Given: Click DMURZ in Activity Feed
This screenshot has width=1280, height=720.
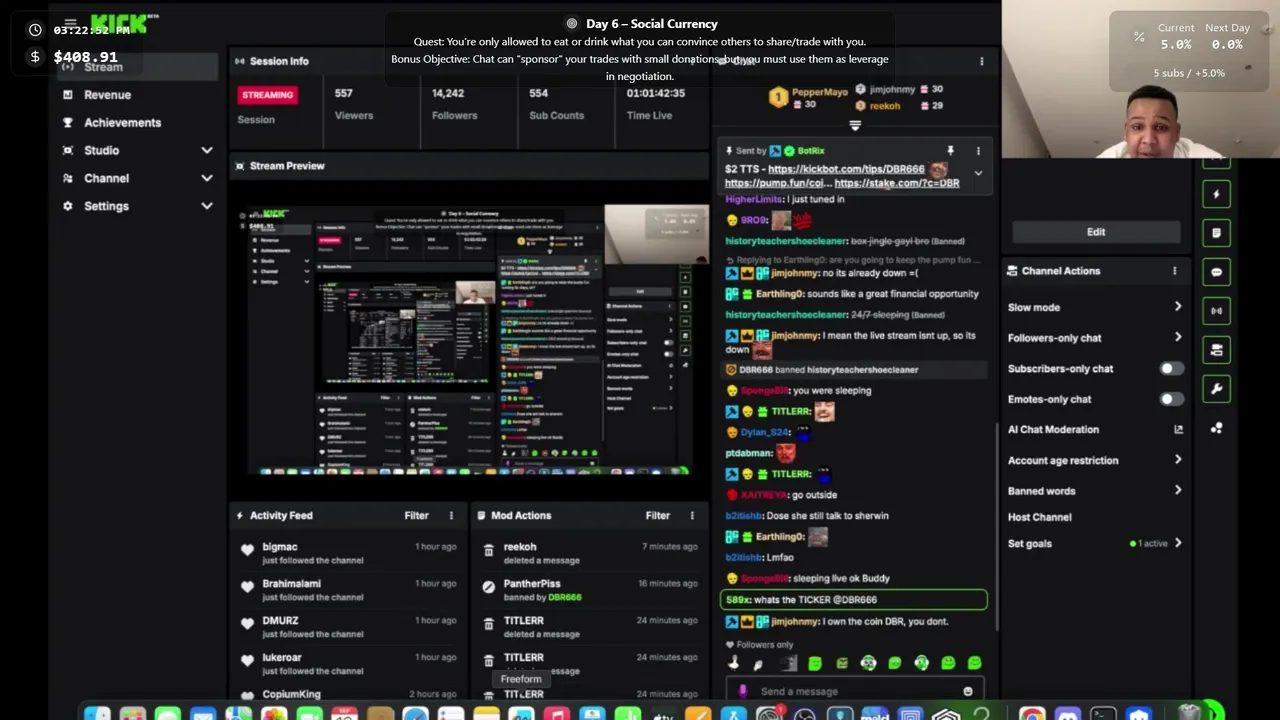Looking at the screenshot, I should pyautogui.click(x=280, y=621).
